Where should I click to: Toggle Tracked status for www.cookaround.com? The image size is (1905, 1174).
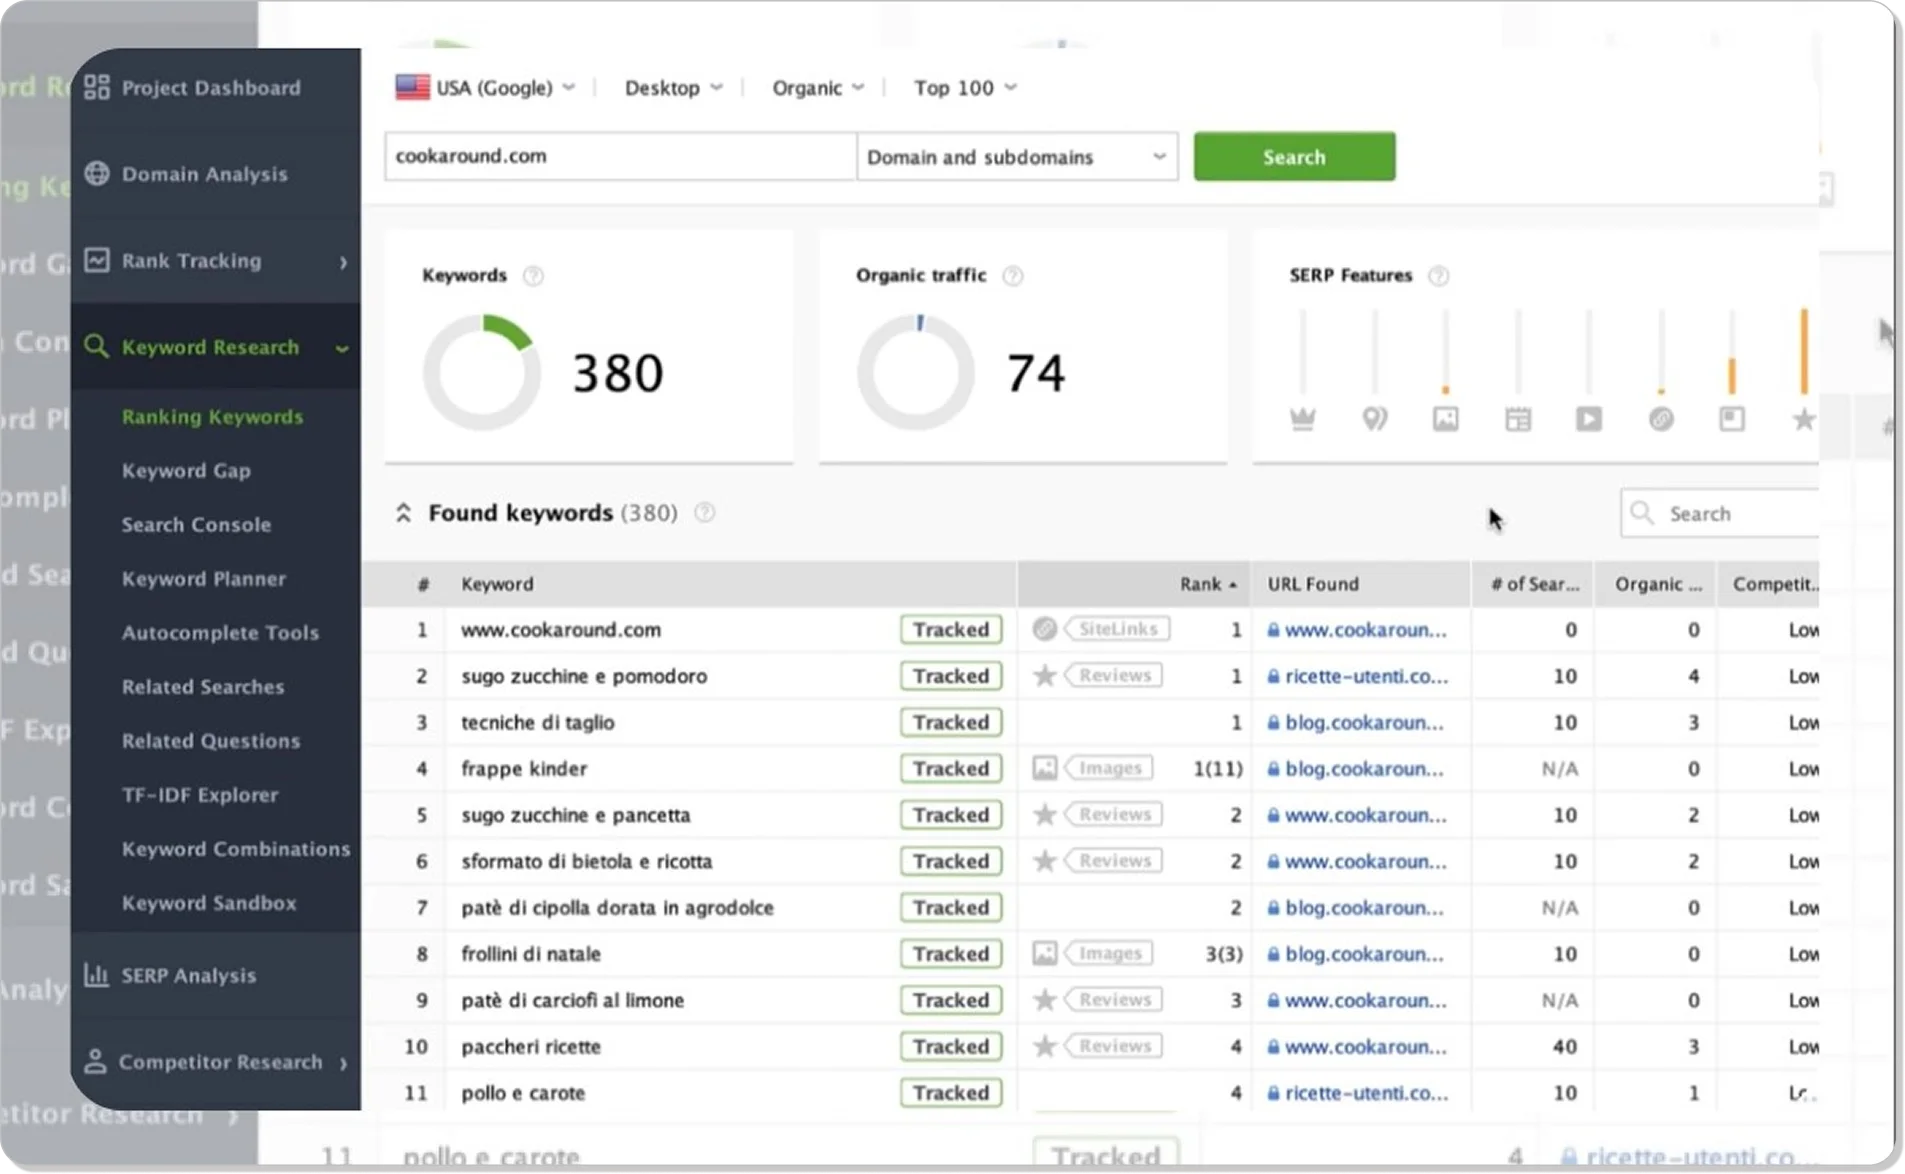[950, 629]
